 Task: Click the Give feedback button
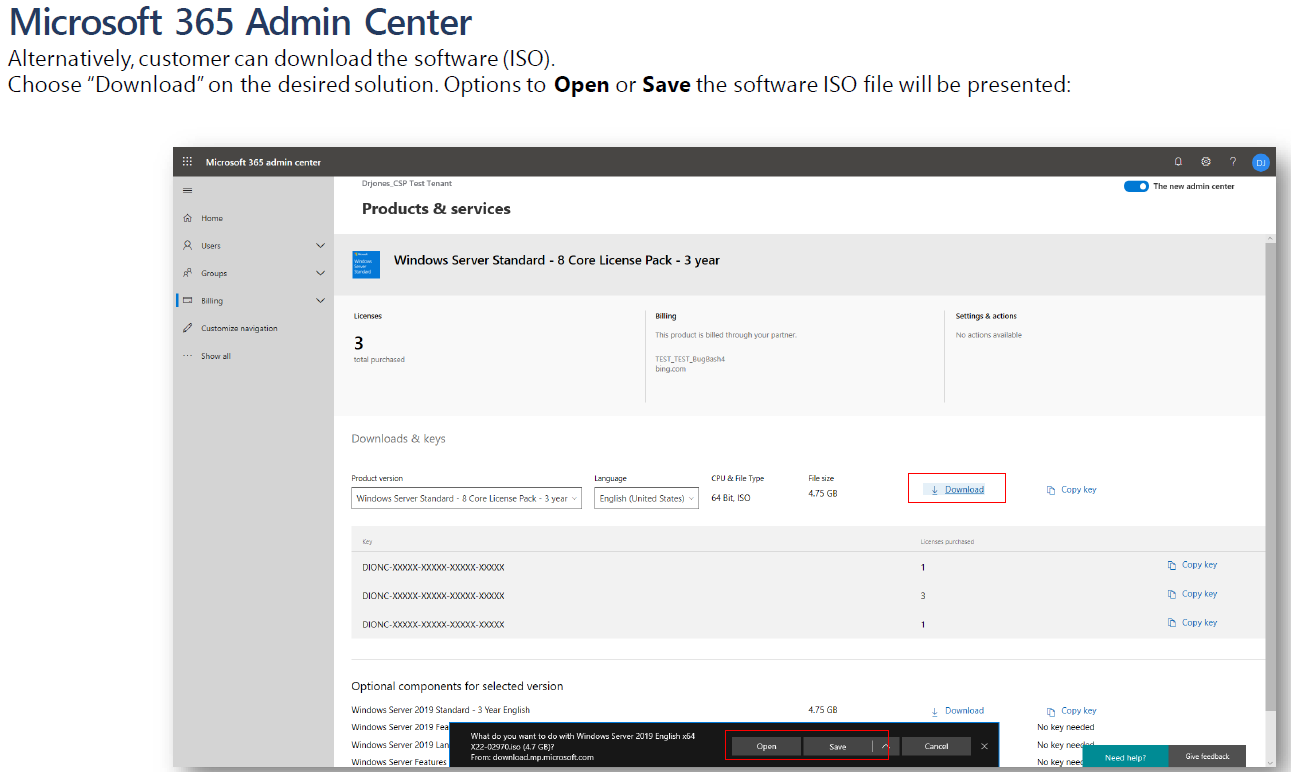1207,757
